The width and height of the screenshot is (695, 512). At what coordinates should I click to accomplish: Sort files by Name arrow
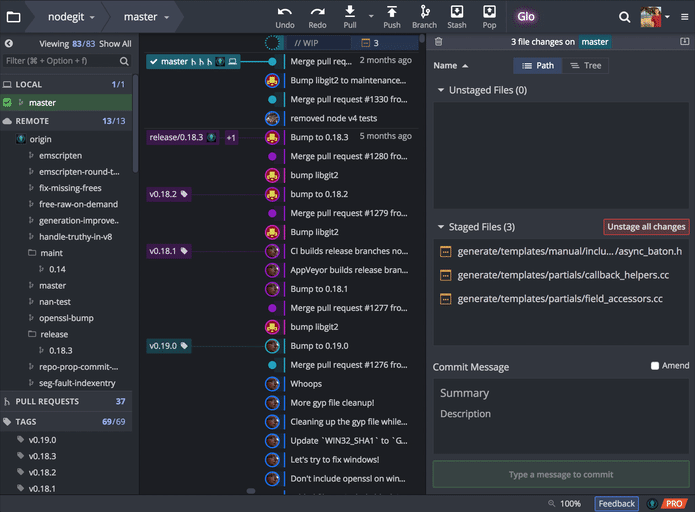coord(465,66)
